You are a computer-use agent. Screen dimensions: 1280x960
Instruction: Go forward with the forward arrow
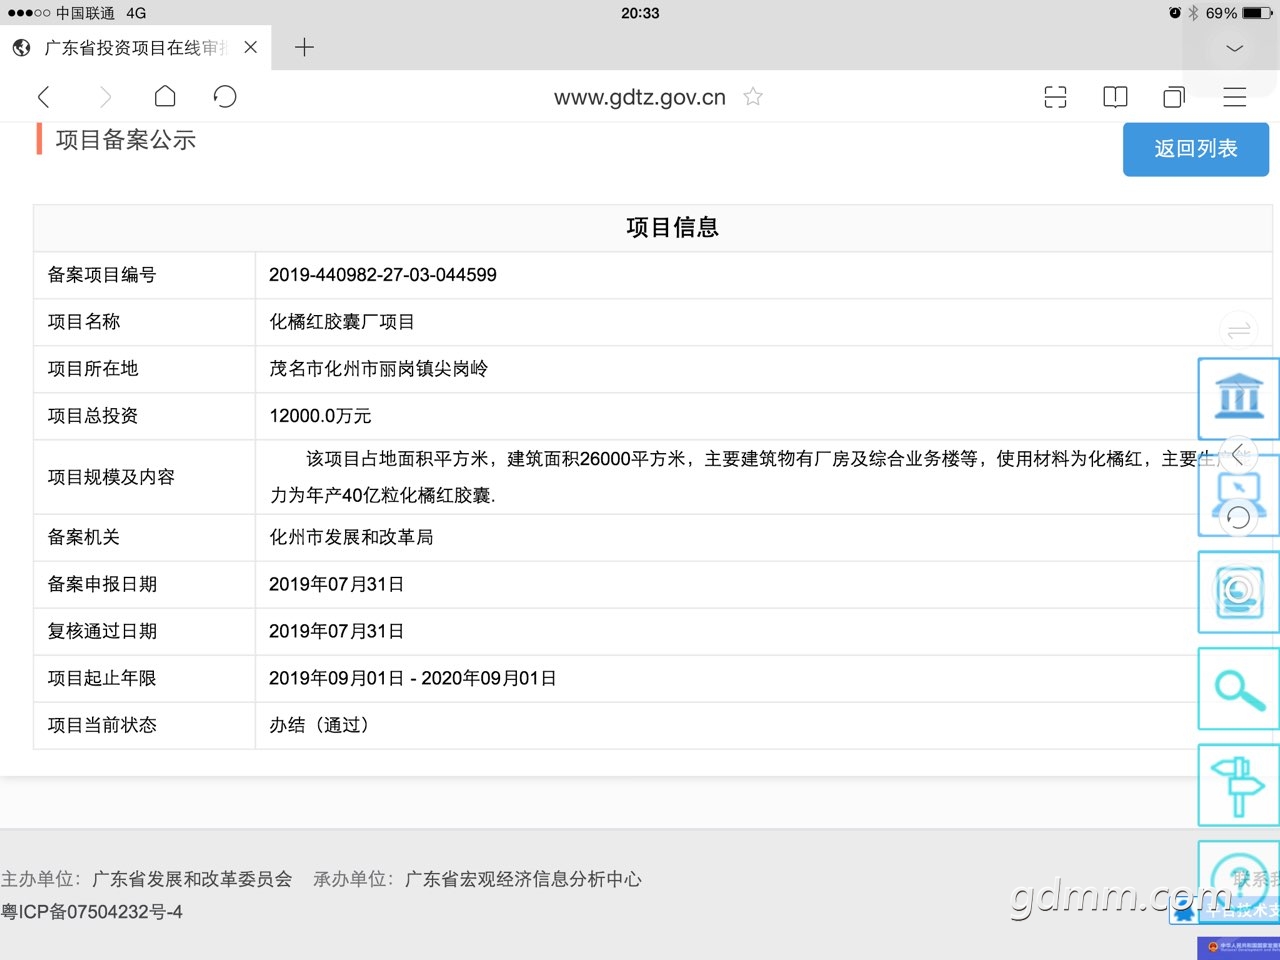[x=105, y=97]
